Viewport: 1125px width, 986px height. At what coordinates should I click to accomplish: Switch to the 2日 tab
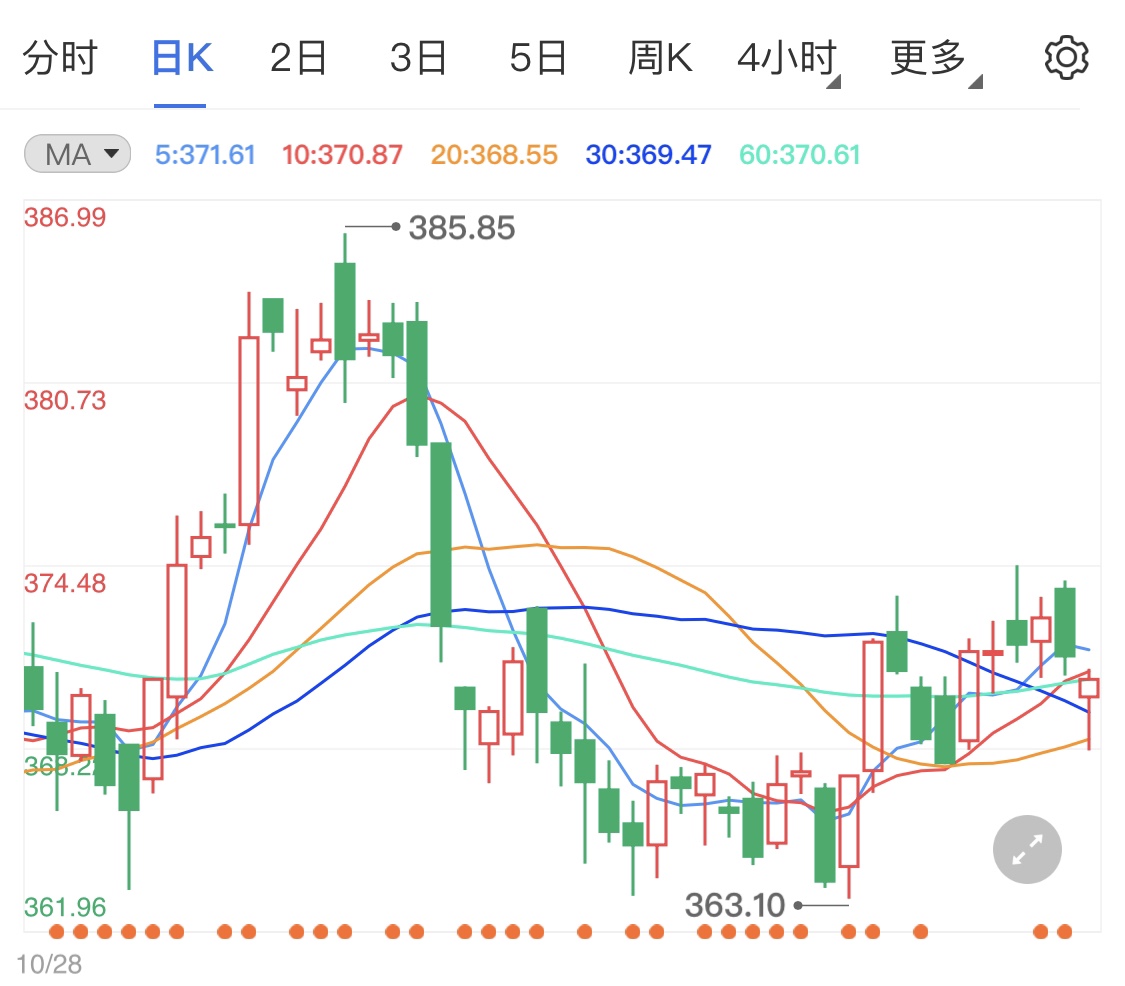pos(298,58)
